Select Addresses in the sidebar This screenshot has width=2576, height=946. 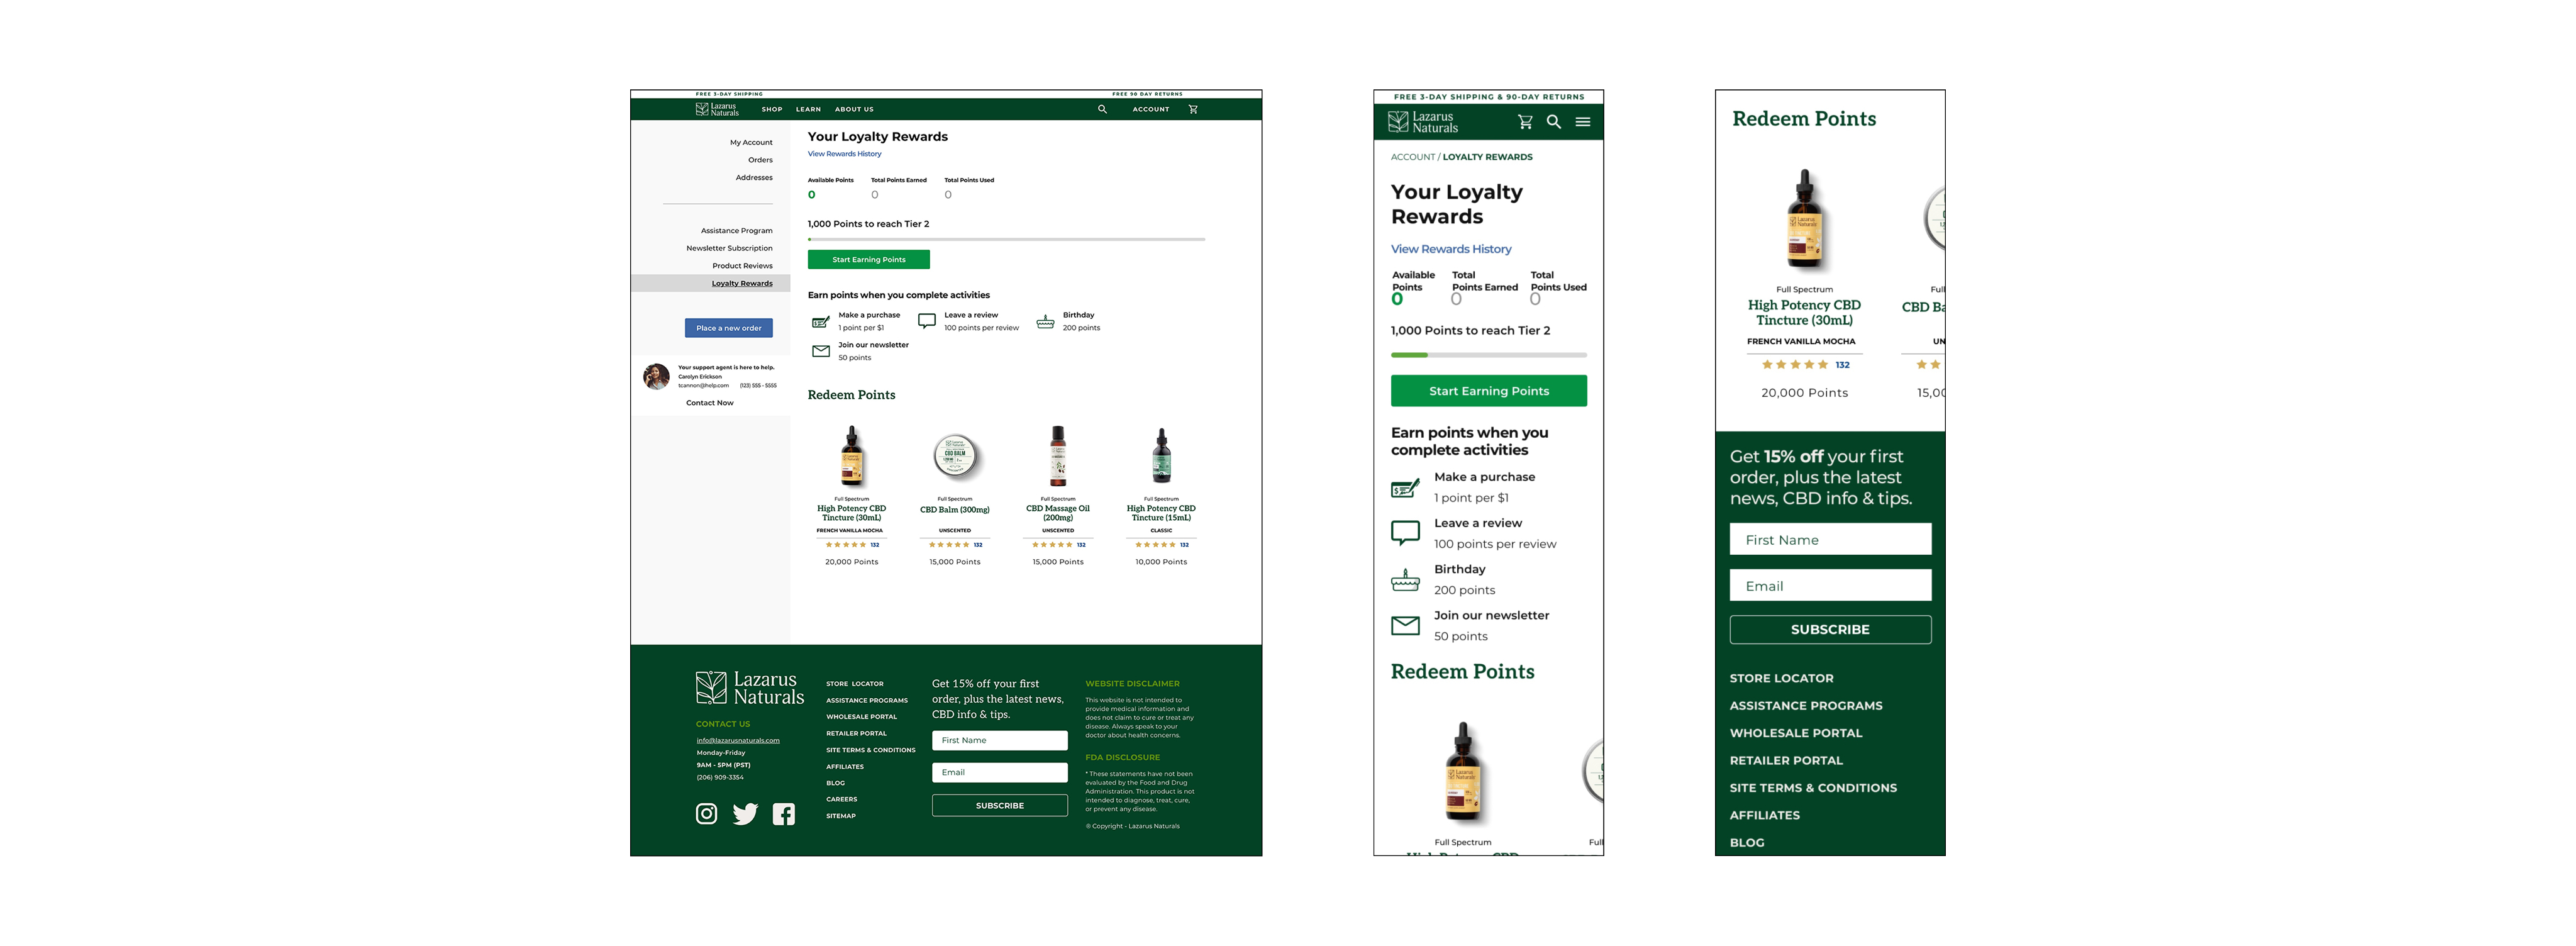tap(754, 177)
